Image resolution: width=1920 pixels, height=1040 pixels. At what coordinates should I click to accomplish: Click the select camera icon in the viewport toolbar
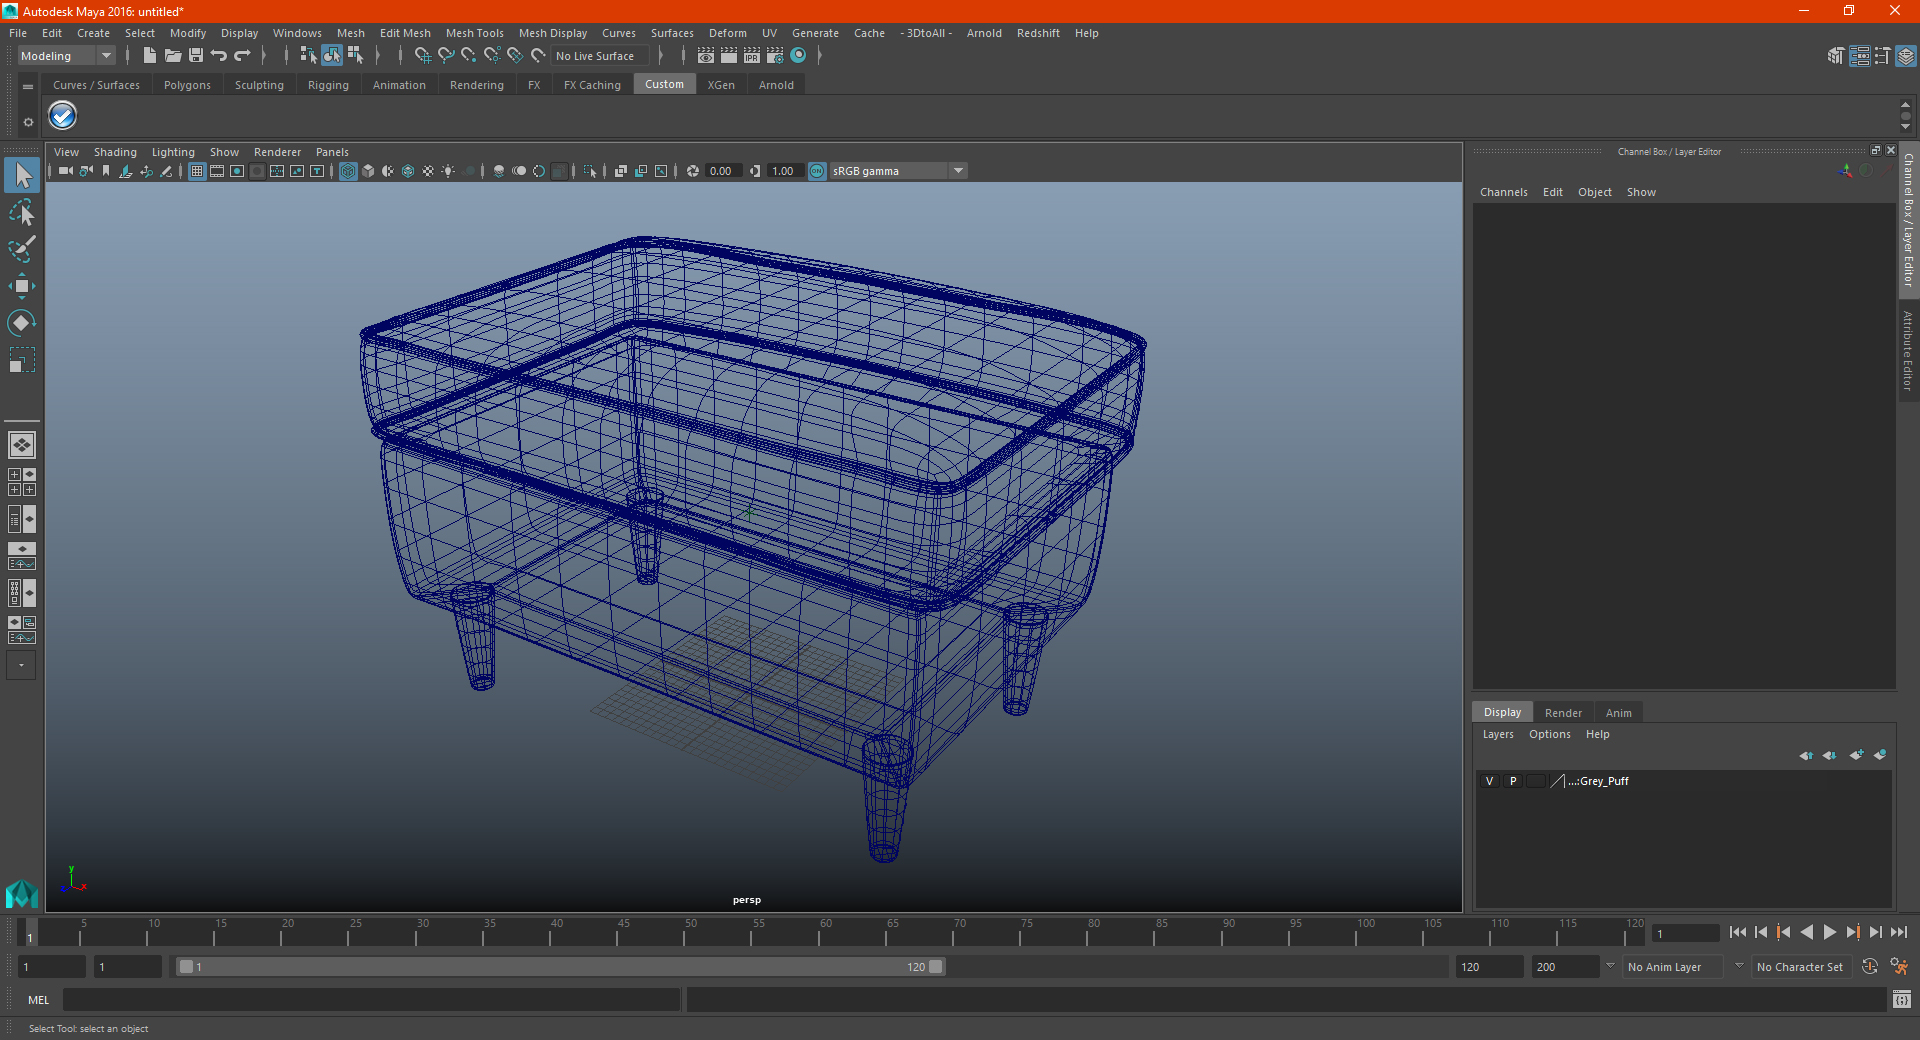(x=65, y=171)
